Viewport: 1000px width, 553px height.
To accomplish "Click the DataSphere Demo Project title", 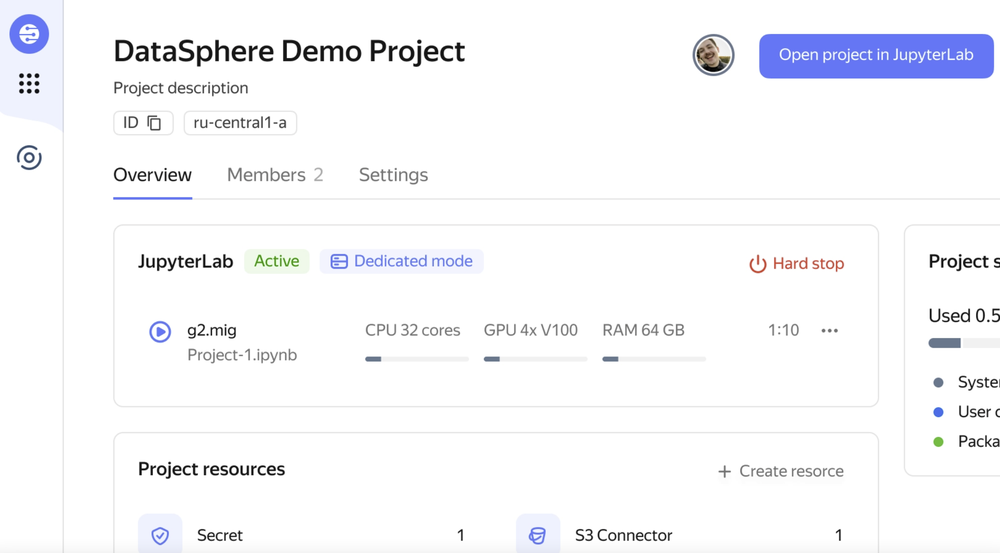I will click(x=290, y=51).
